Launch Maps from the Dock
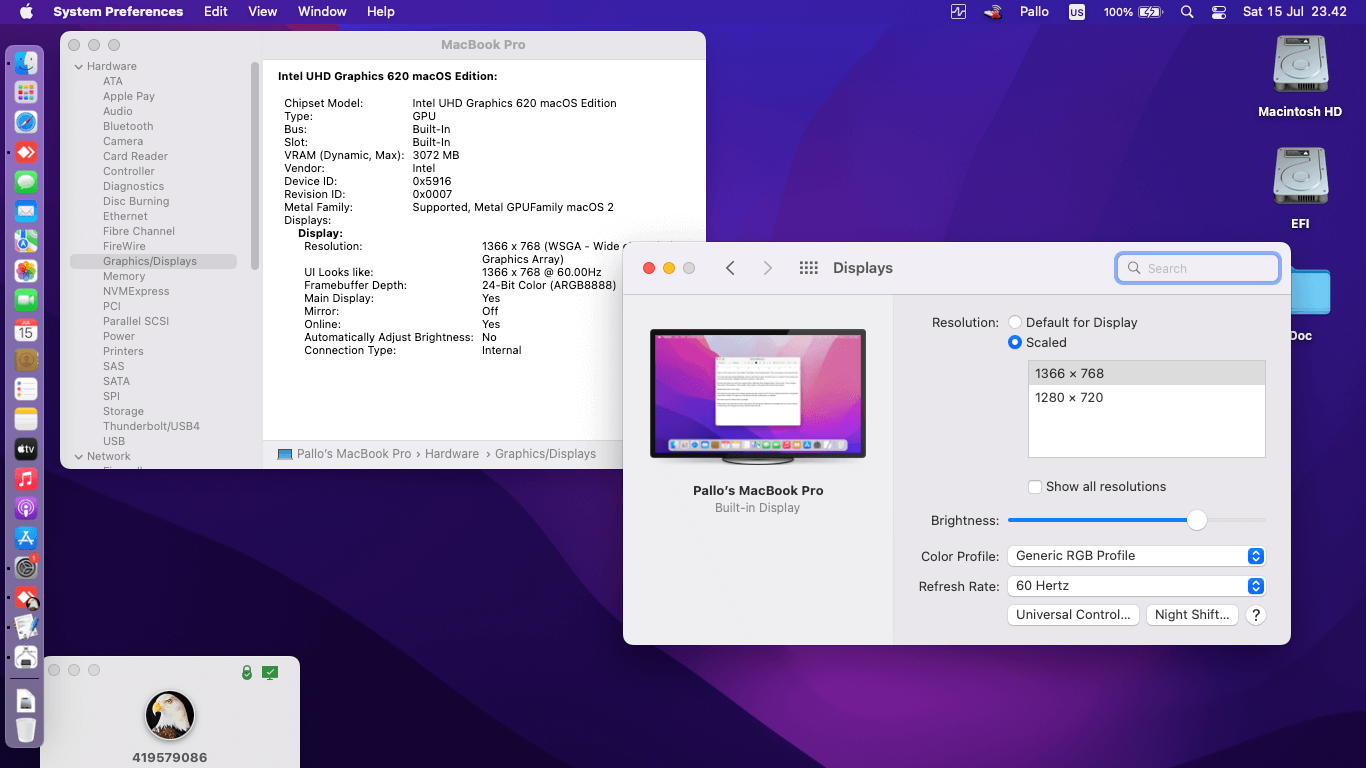Viewport: 1366px width, 768px height. [x=26, y=241]
